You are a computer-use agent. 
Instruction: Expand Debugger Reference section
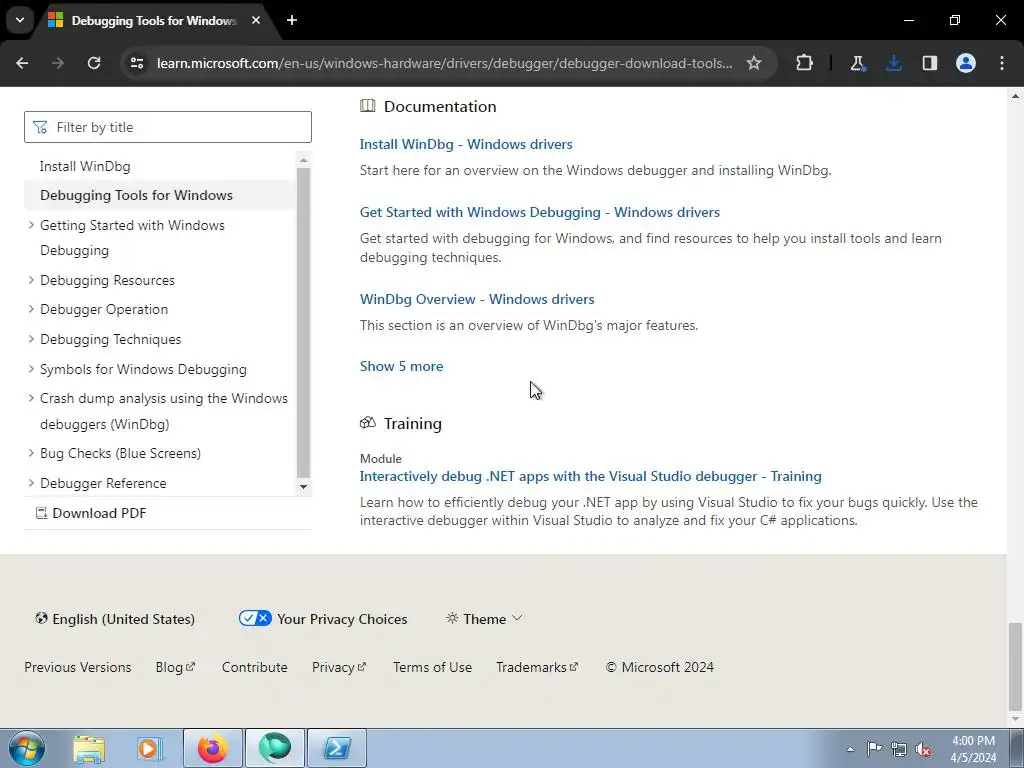(31, 483)
